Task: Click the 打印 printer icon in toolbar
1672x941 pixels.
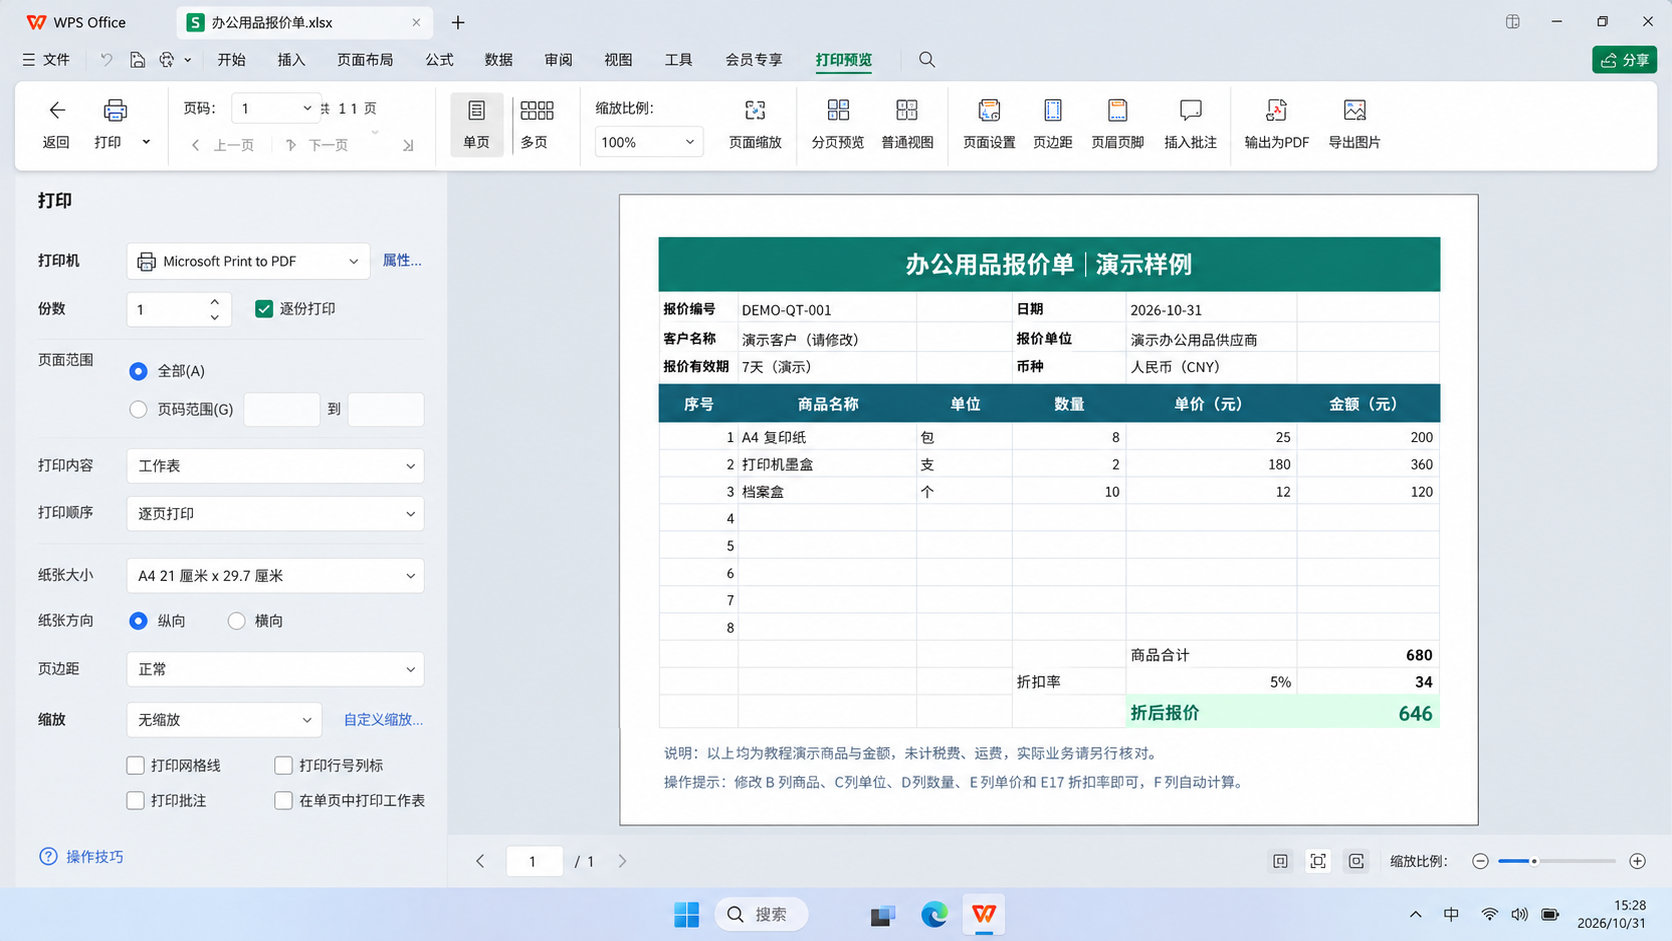Action: coord(115,110)
